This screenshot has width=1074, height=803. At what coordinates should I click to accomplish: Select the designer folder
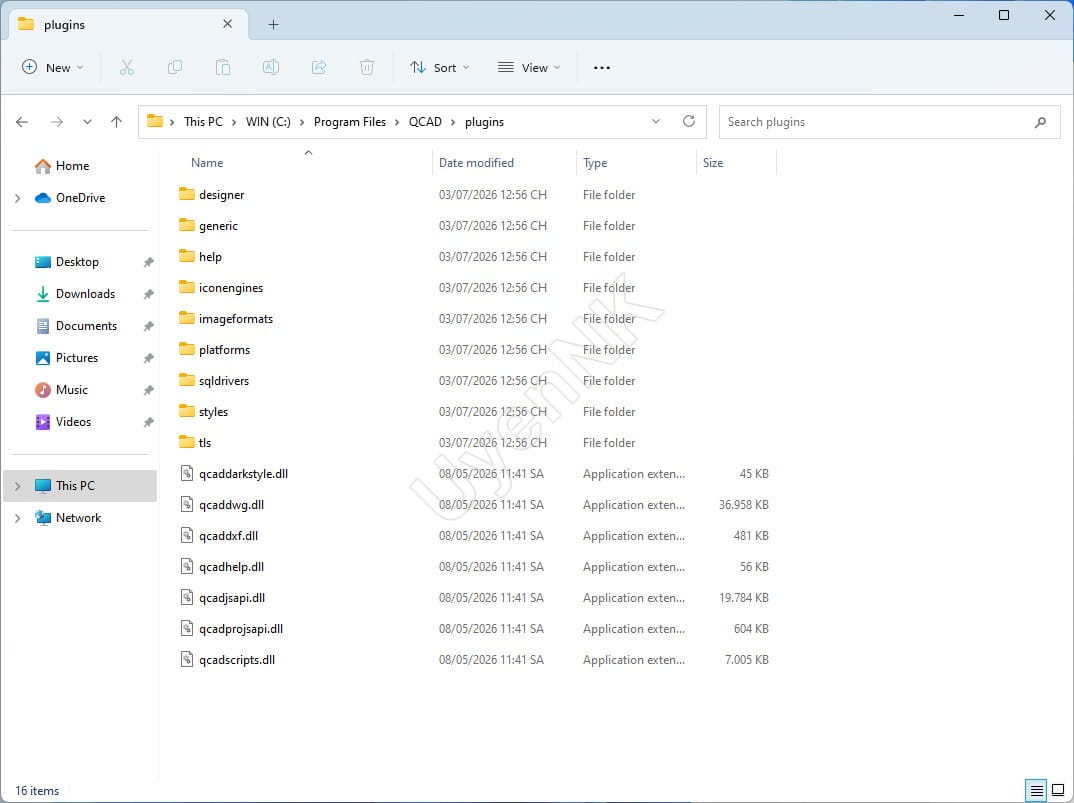221,195
